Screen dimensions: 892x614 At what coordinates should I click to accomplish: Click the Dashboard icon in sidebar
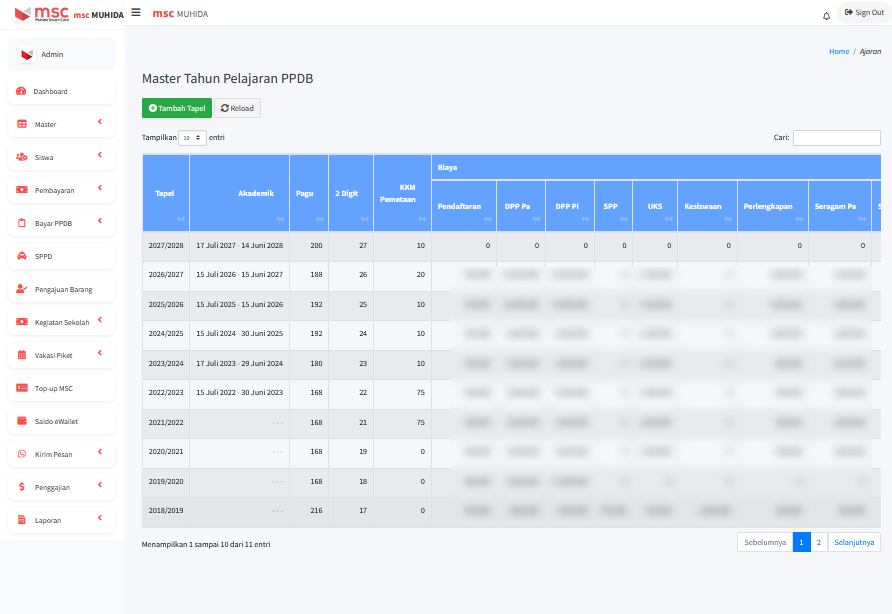pyautogui.click(x=21, y=91)
